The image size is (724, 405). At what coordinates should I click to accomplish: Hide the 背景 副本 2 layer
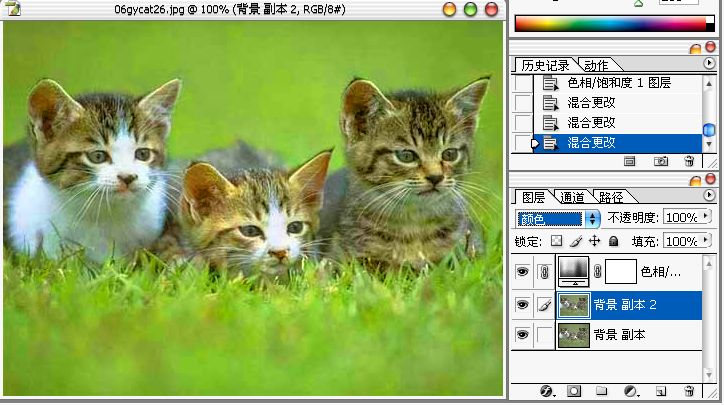[x=522, y=305]
